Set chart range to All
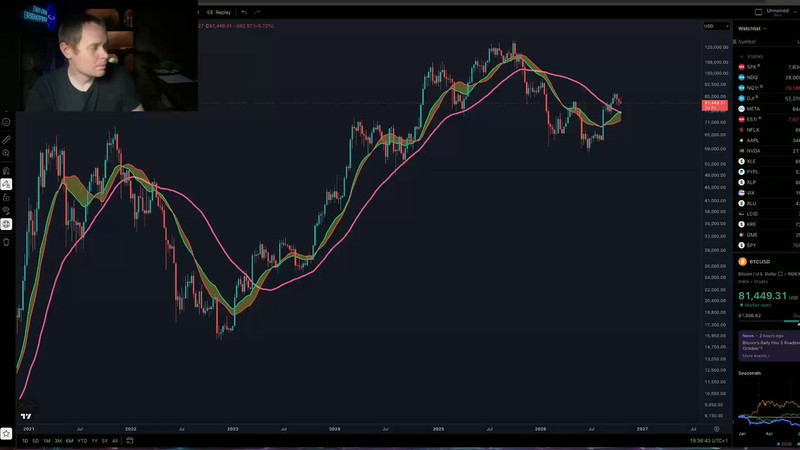 115,441
